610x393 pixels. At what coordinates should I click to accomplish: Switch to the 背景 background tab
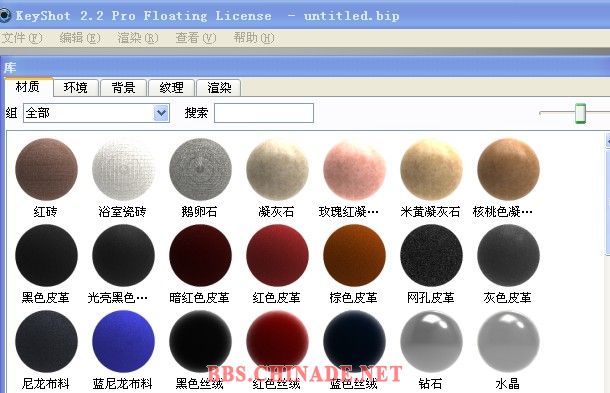pos(123,88)
